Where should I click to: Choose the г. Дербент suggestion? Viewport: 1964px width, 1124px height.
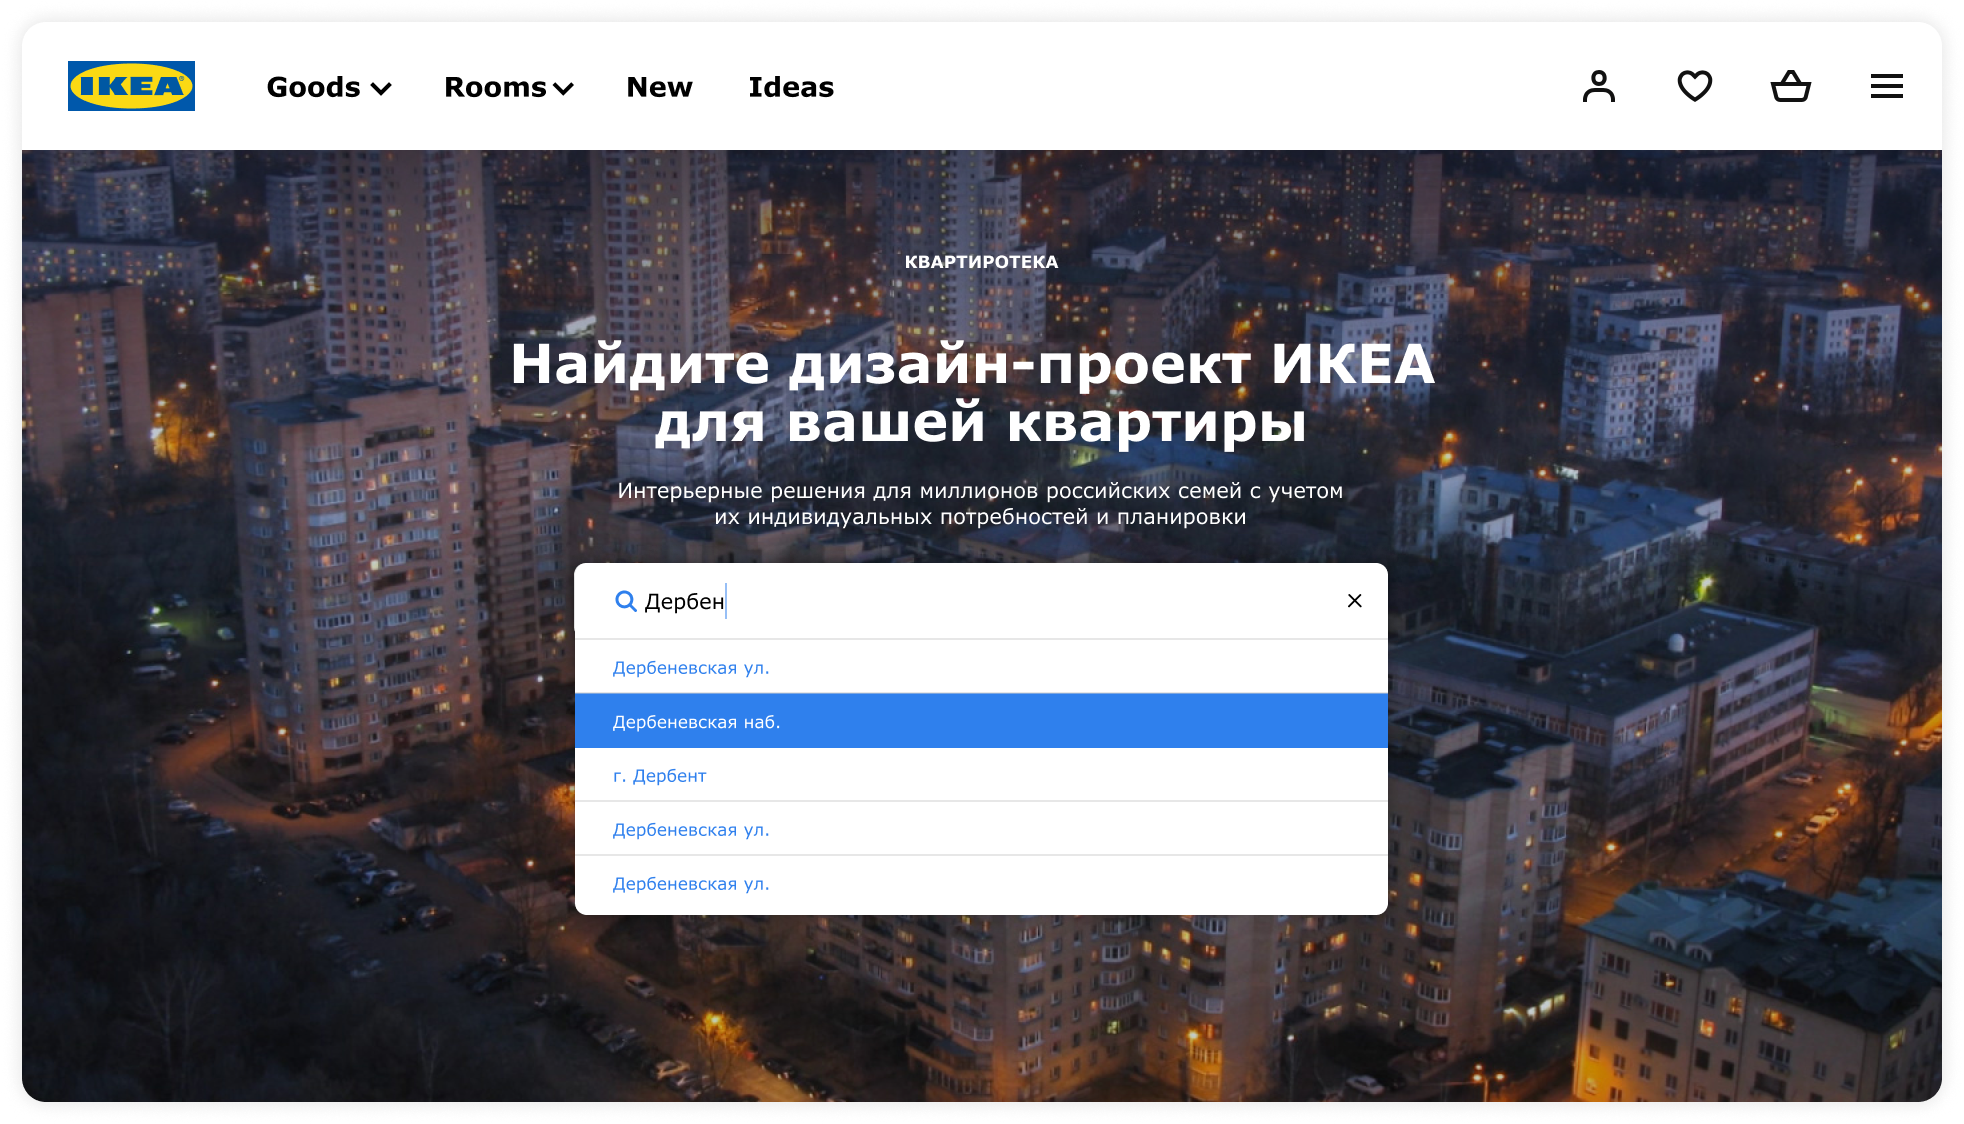pyautogui.click(x=980, y=775)
